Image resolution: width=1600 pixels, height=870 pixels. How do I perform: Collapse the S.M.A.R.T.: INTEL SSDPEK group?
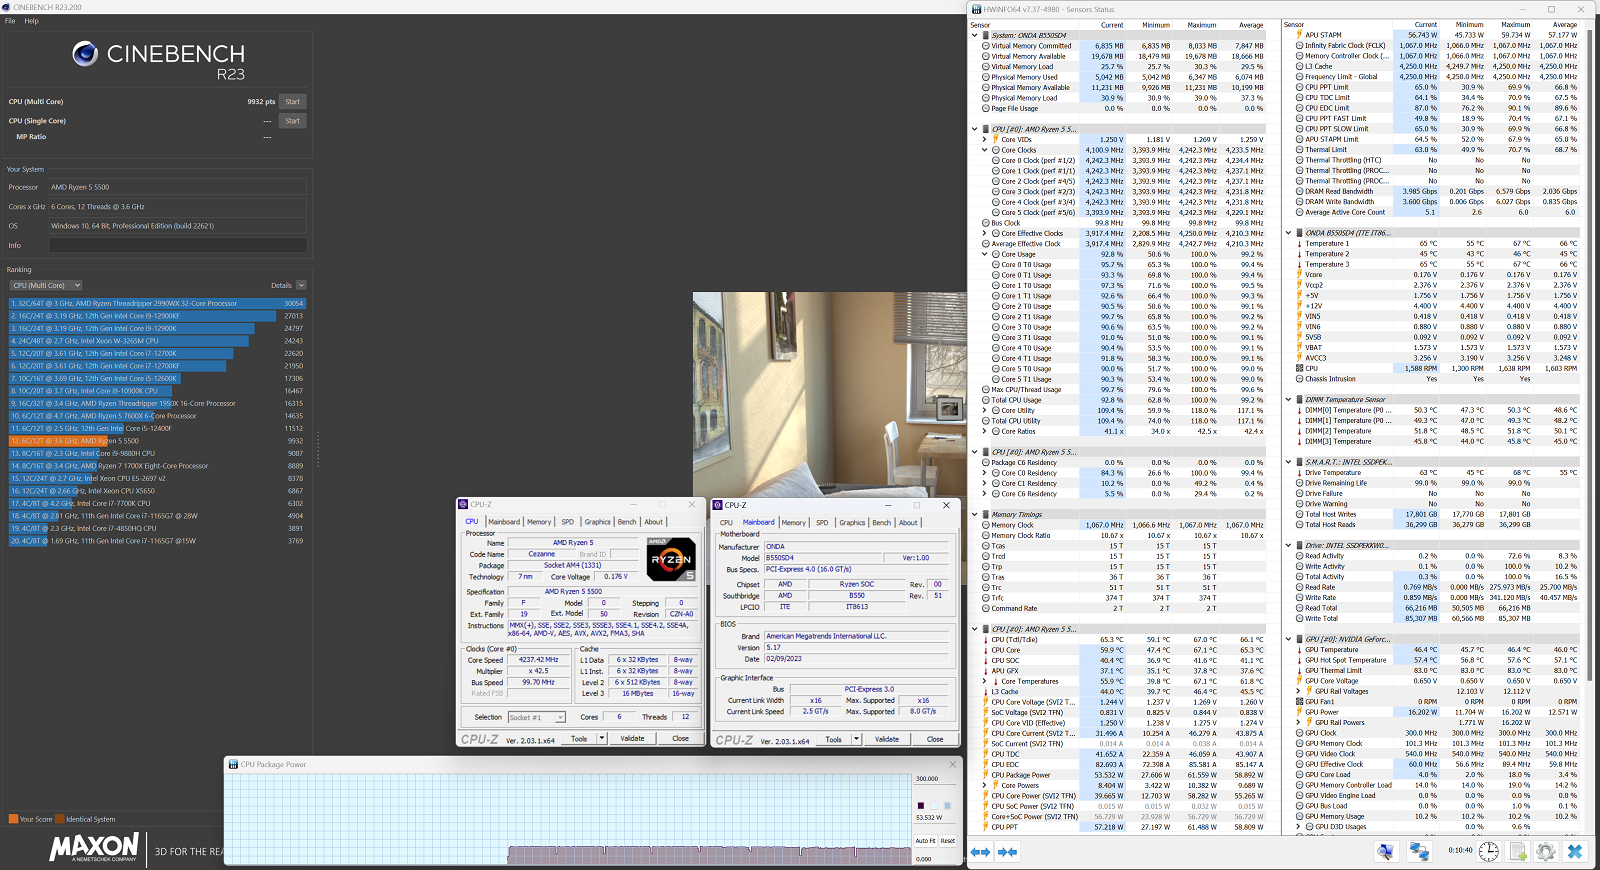(x=1289, y=462)
